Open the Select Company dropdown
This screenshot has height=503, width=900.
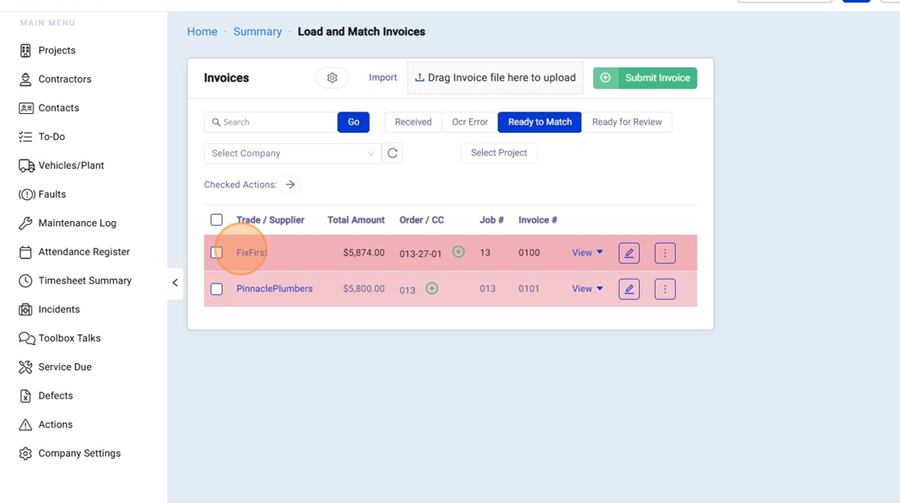292,153
